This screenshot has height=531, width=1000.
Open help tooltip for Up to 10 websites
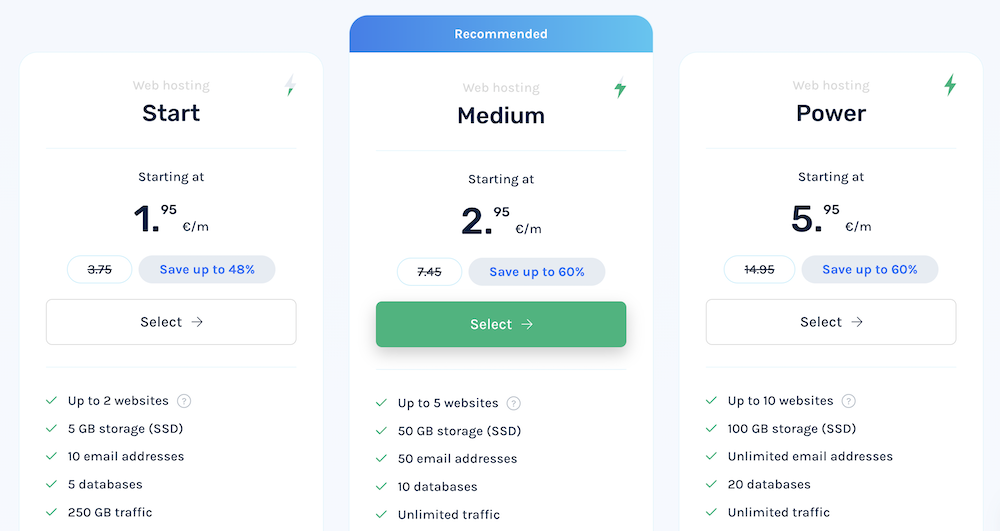(x=848, y=401)
